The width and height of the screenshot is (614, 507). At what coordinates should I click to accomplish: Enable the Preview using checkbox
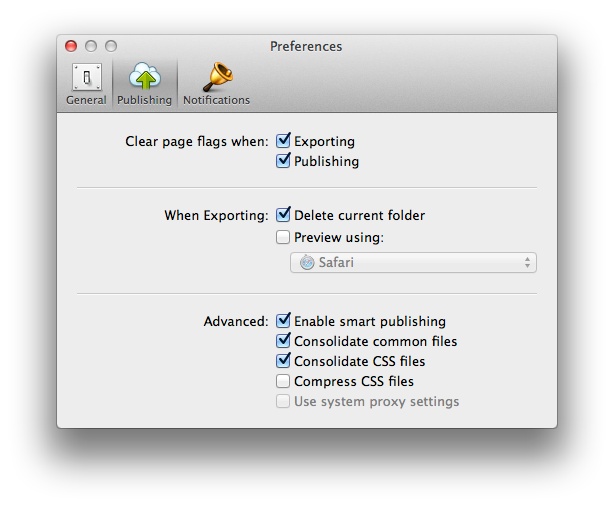click(283, 237)
